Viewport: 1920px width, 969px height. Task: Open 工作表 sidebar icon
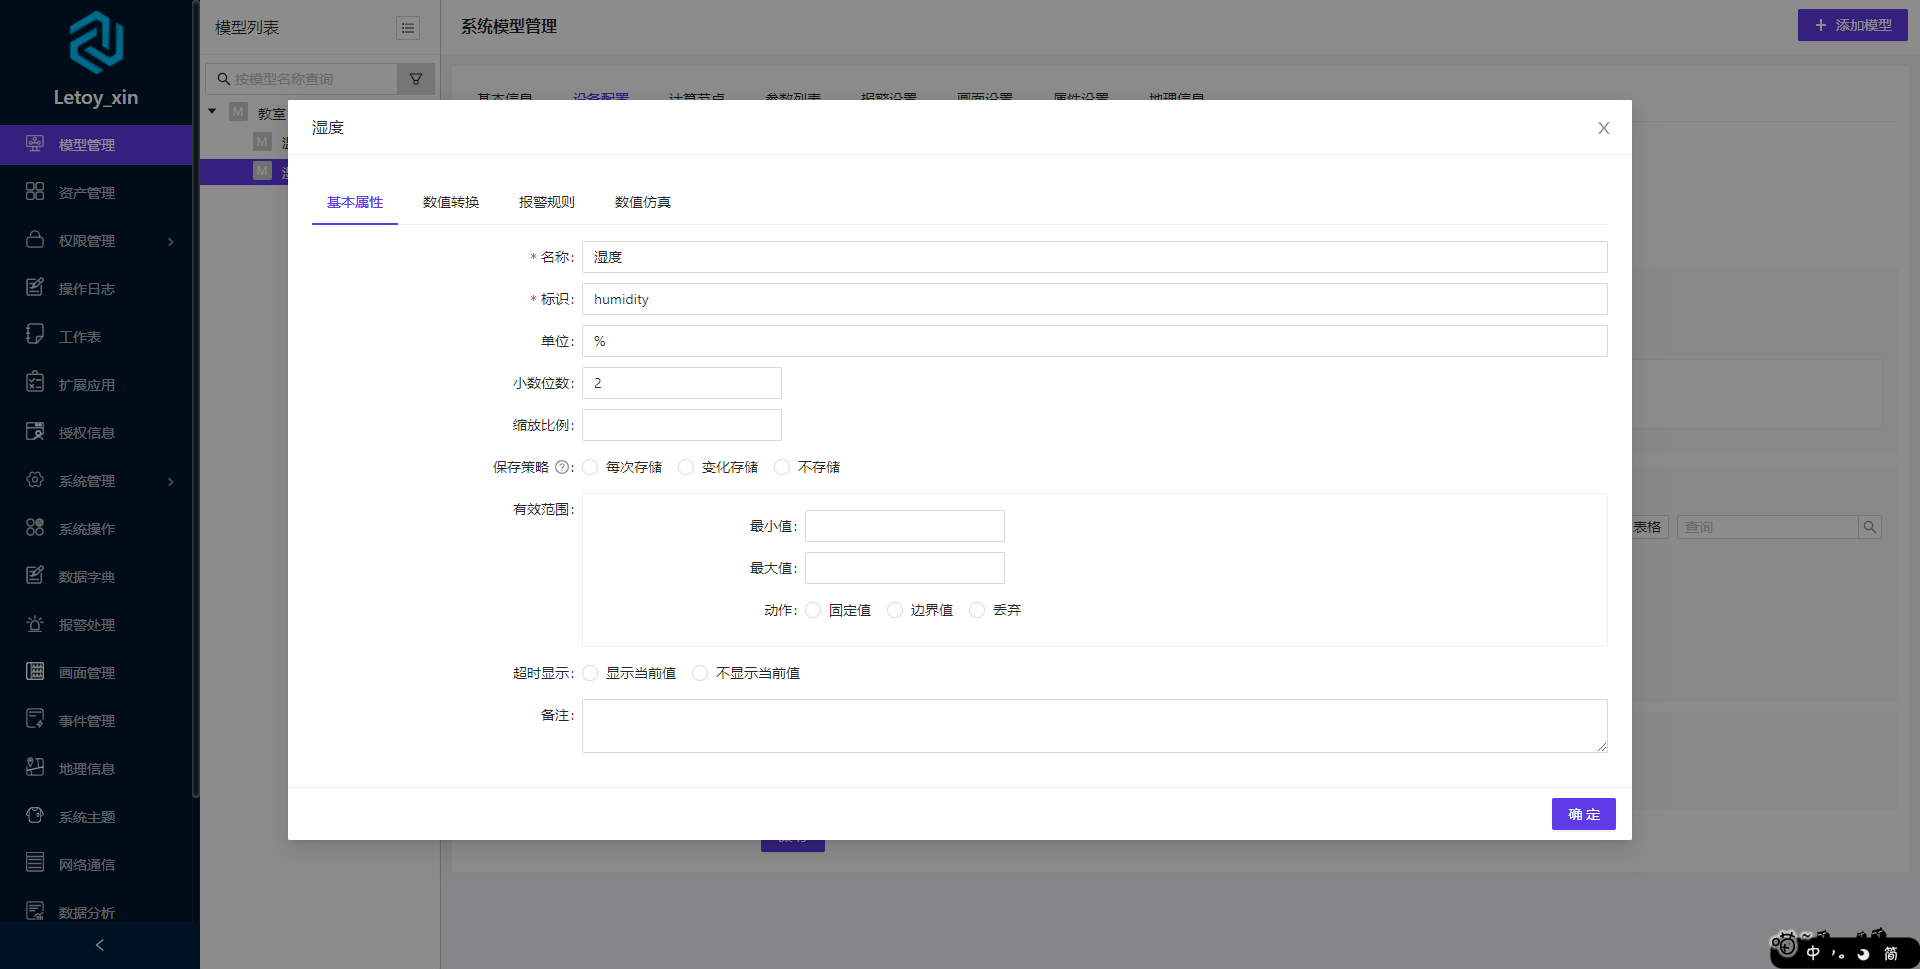tap(35, 335)
